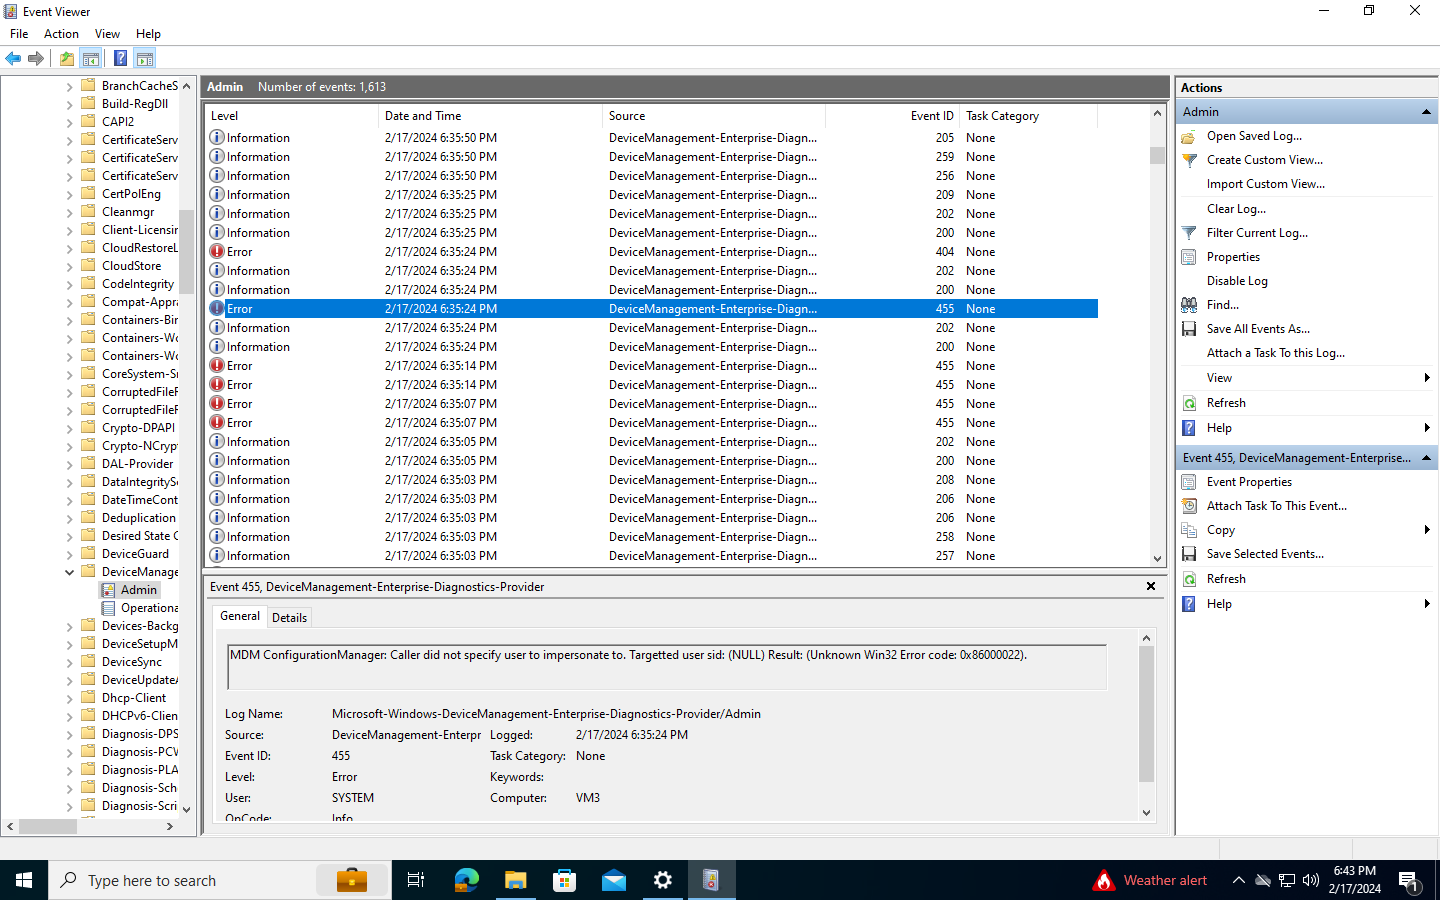Open Event Viewer icon on the taskbar
The width and height of the screenshot is (1440, 900).
711,880
